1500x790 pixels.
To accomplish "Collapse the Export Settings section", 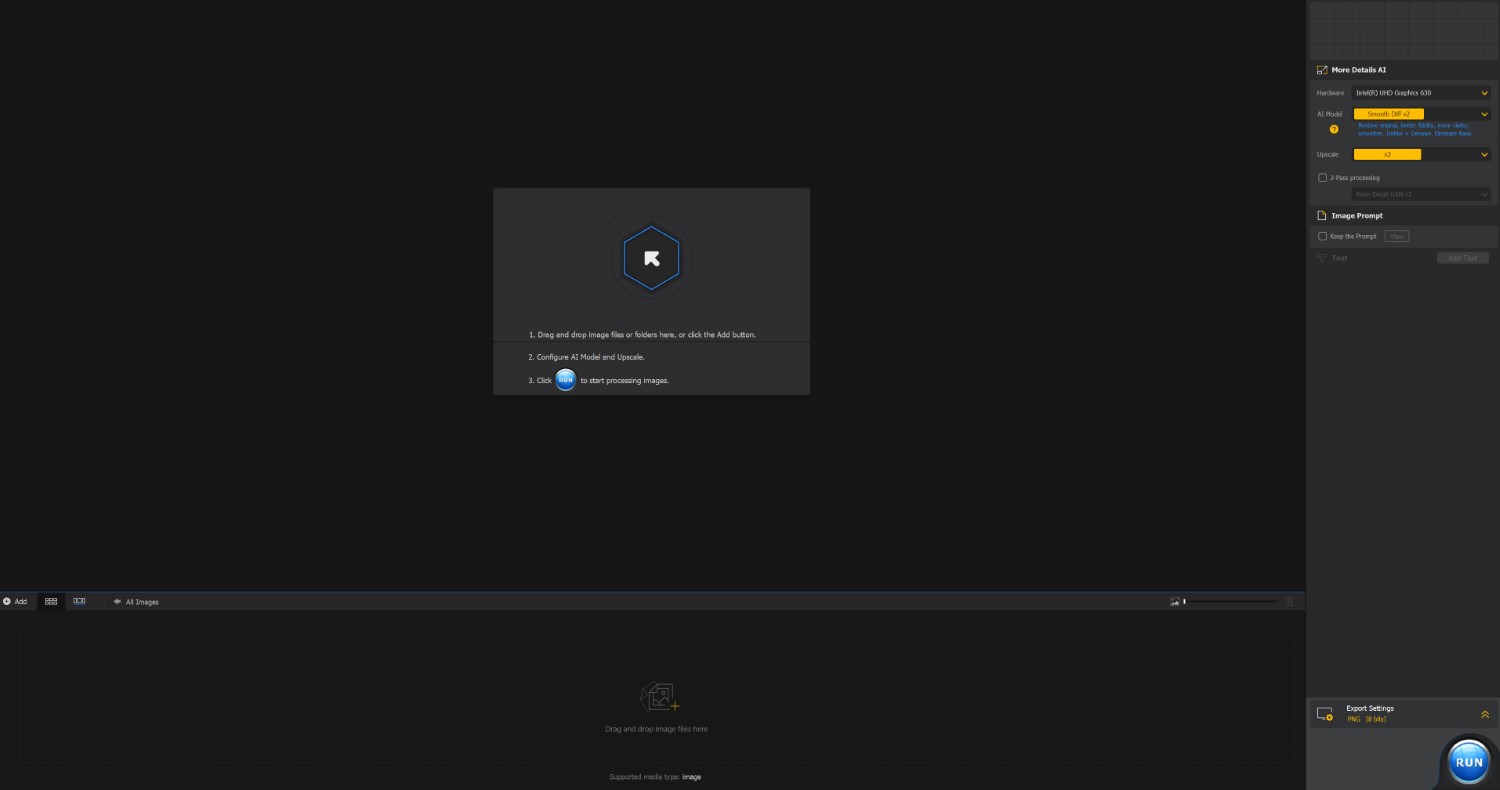I will [x=1485, y=713].
